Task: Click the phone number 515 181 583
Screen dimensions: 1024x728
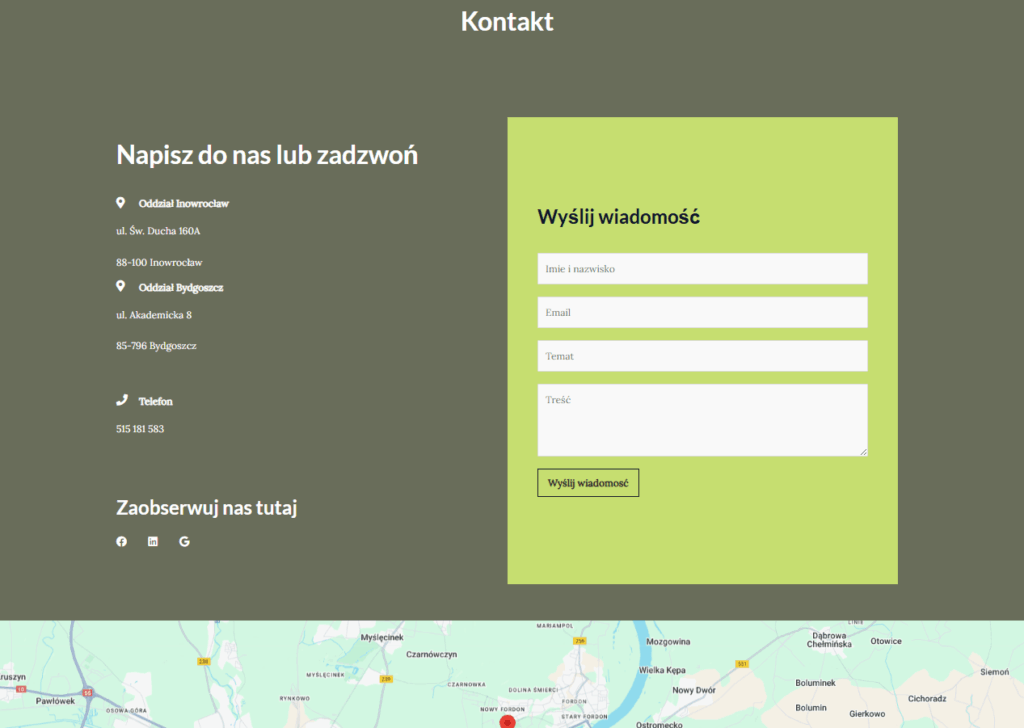Action: (140, 429)
